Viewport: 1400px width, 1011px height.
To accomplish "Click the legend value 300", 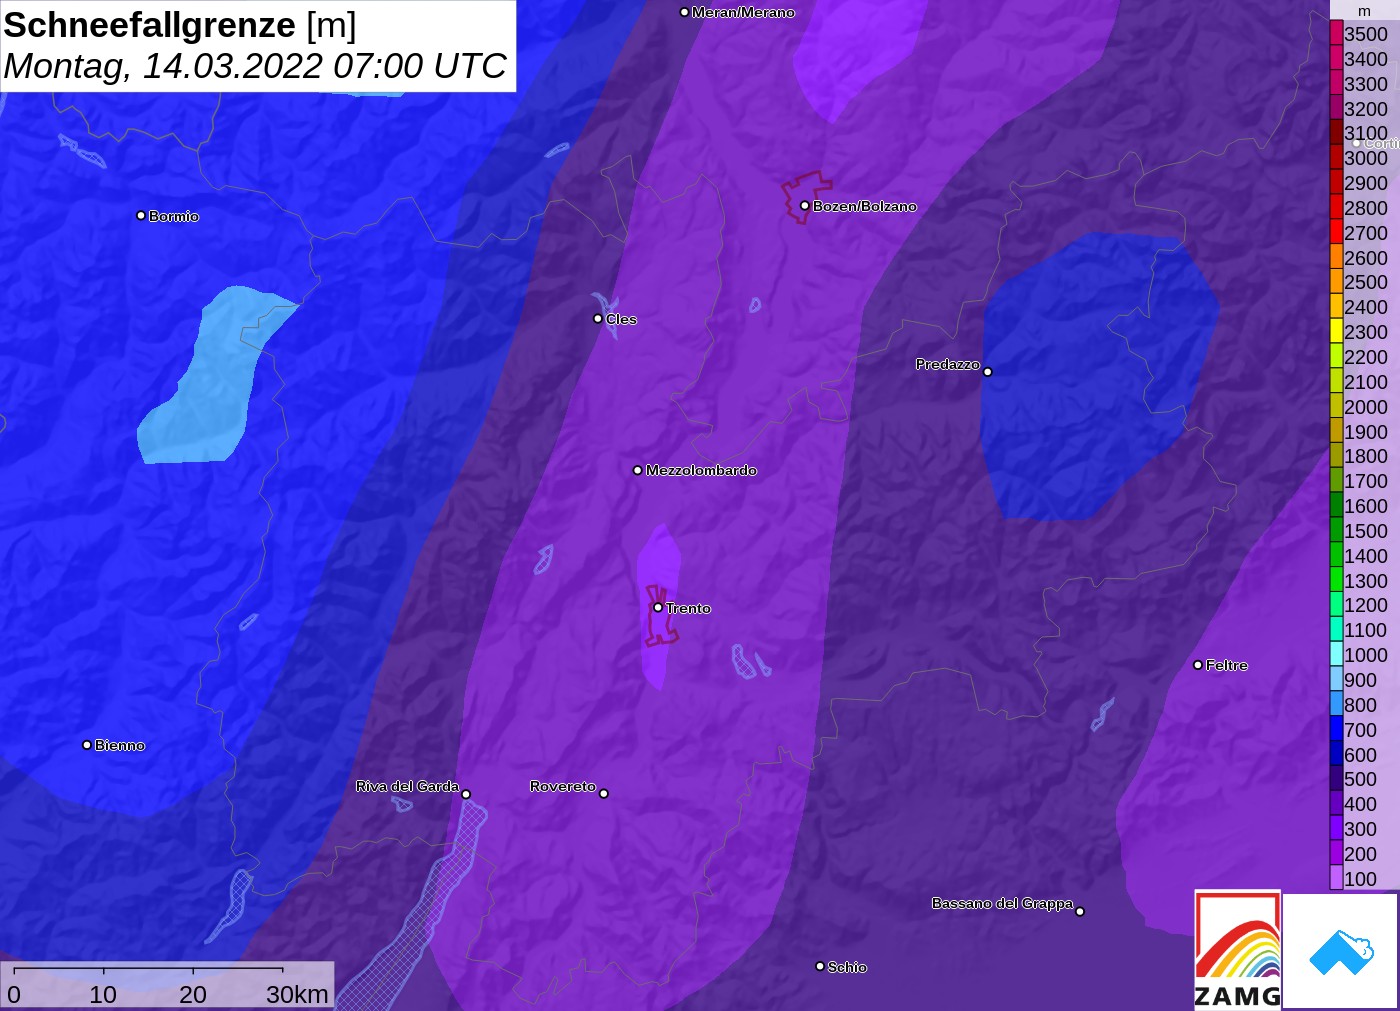I will point(1360,829).
